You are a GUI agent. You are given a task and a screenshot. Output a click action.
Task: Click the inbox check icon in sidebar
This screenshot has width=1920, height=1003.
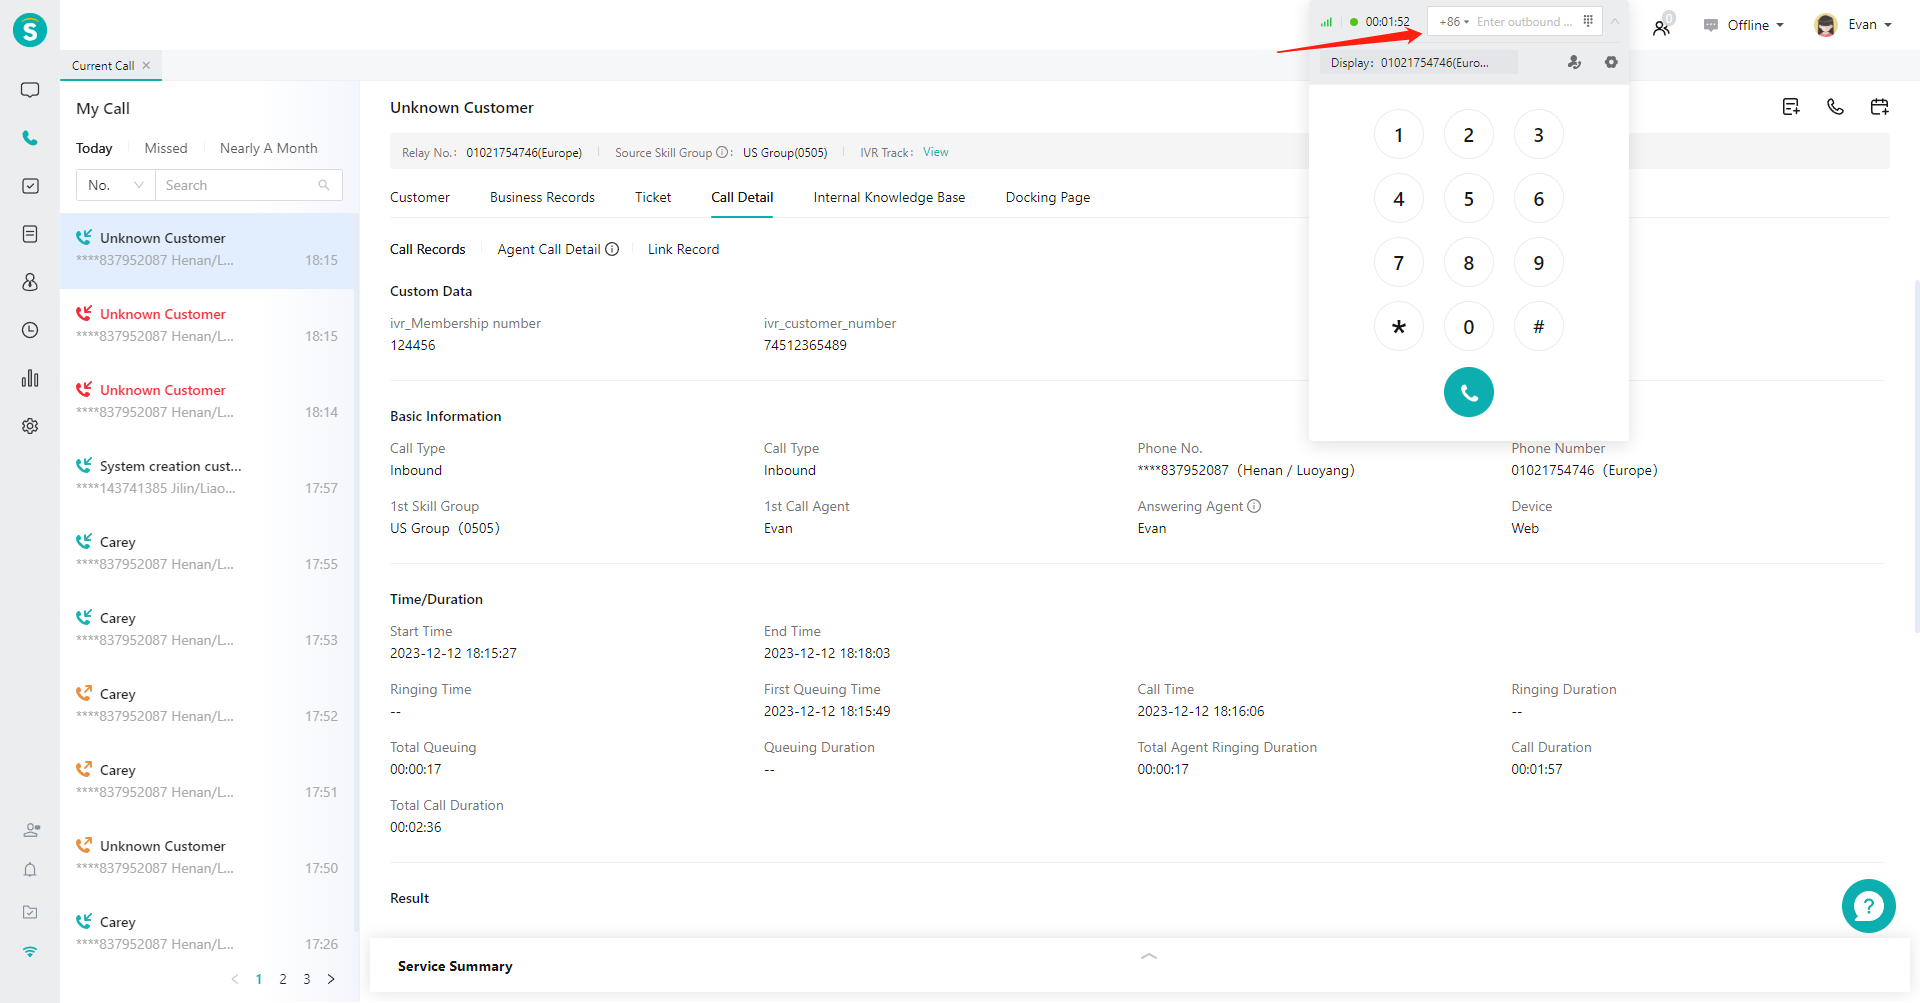coord(30,912)
